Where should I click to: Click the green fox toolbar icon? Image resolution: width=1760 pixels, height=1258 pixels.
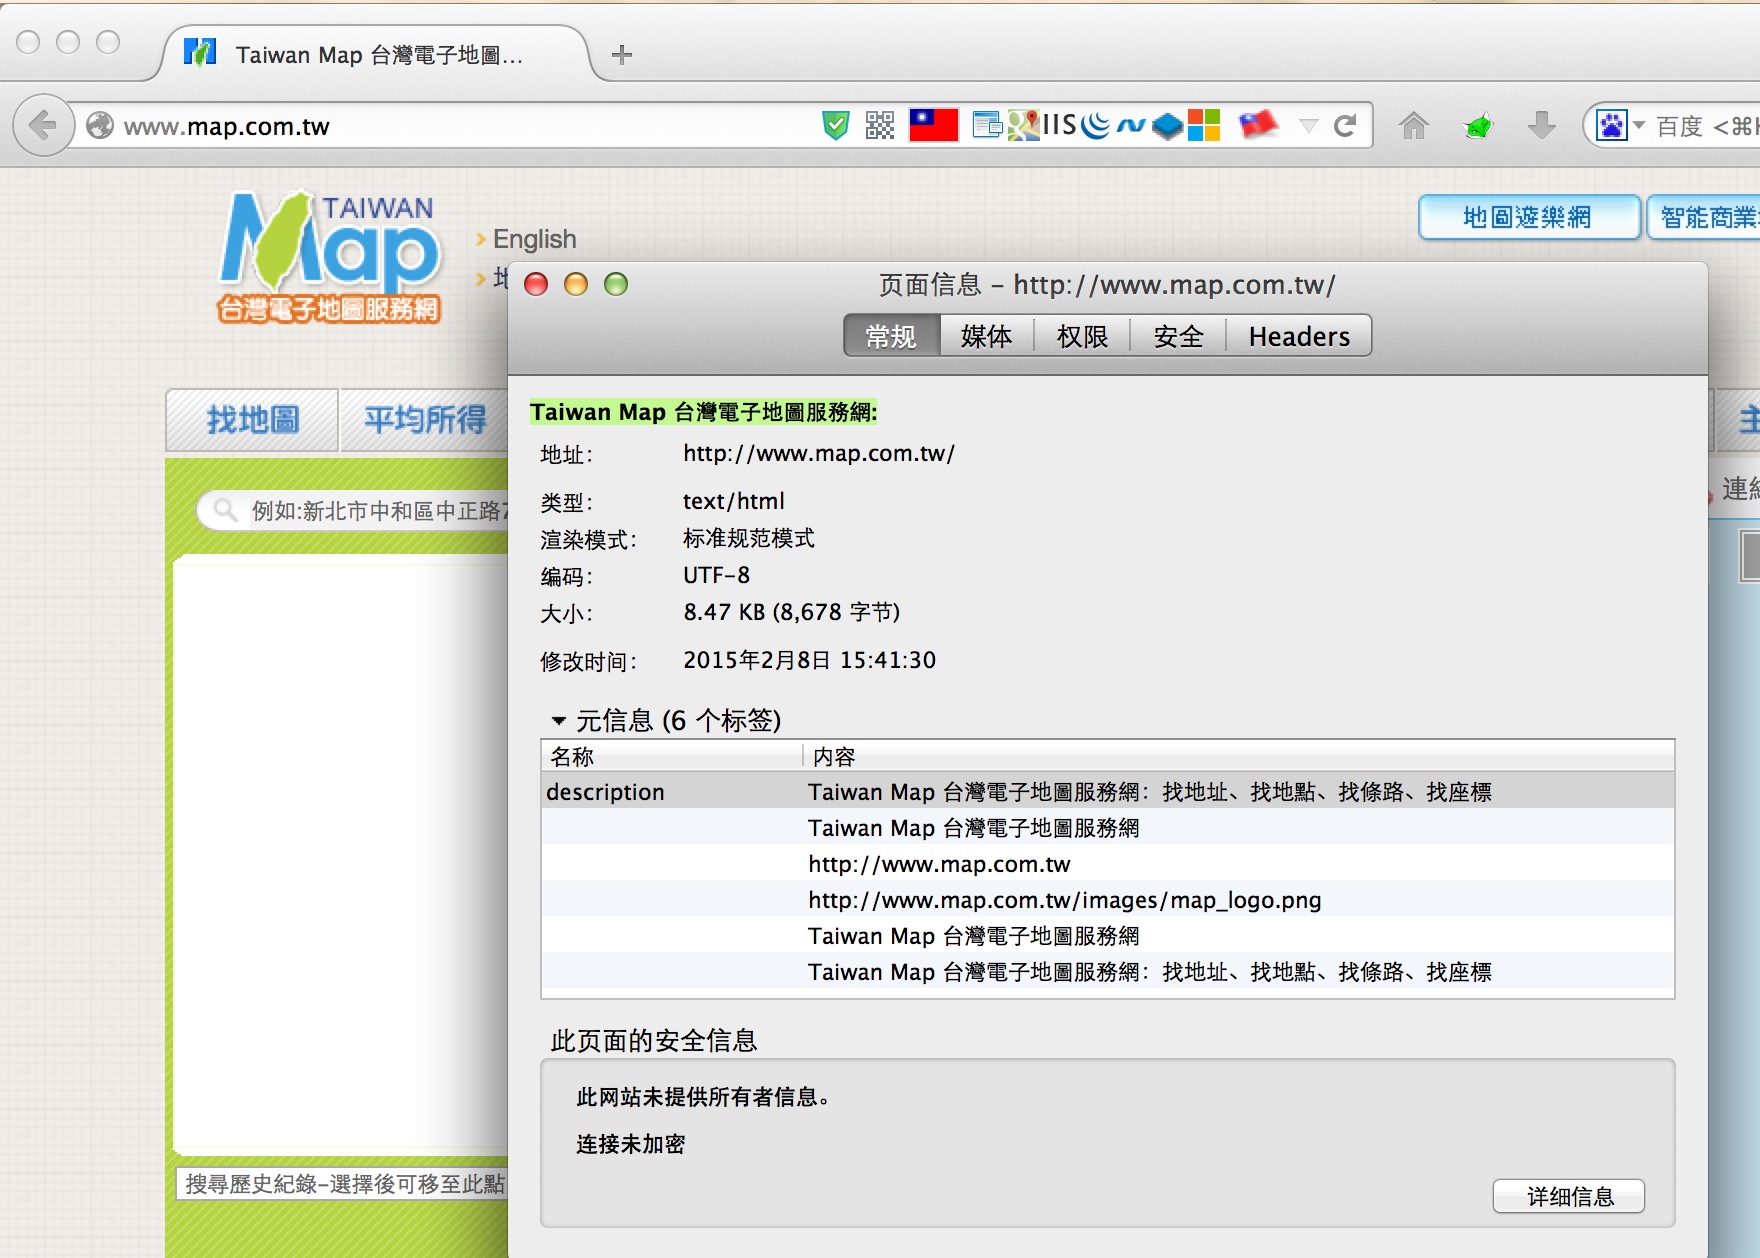pos(1478,126)
